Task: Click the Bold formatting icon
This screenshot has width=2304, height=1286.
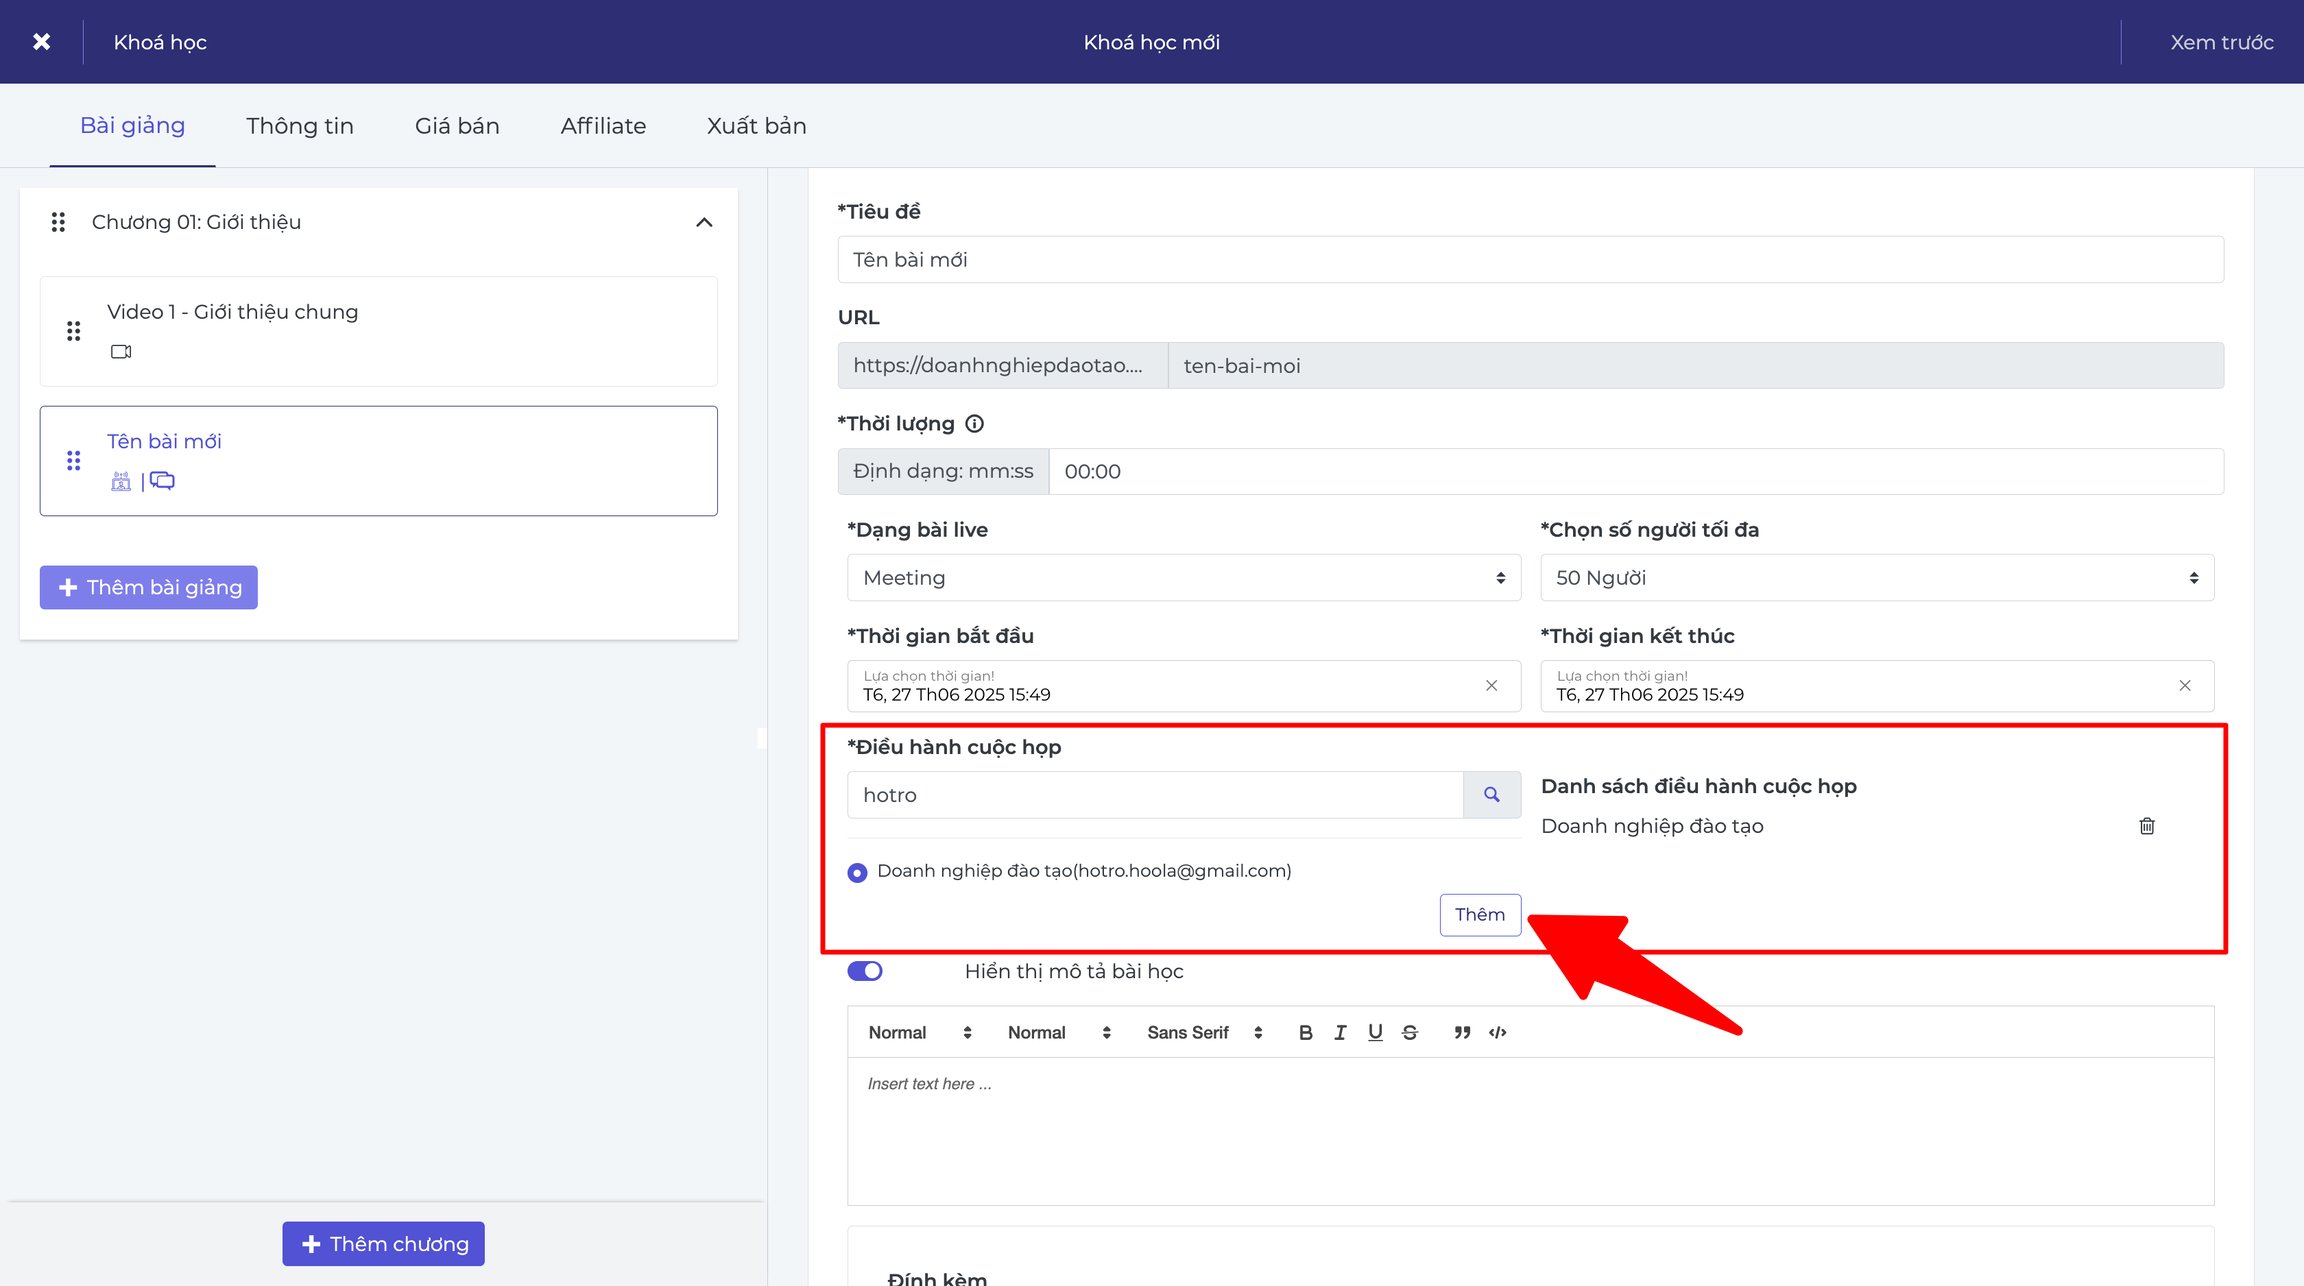Action: [x=1305, y=1032]
